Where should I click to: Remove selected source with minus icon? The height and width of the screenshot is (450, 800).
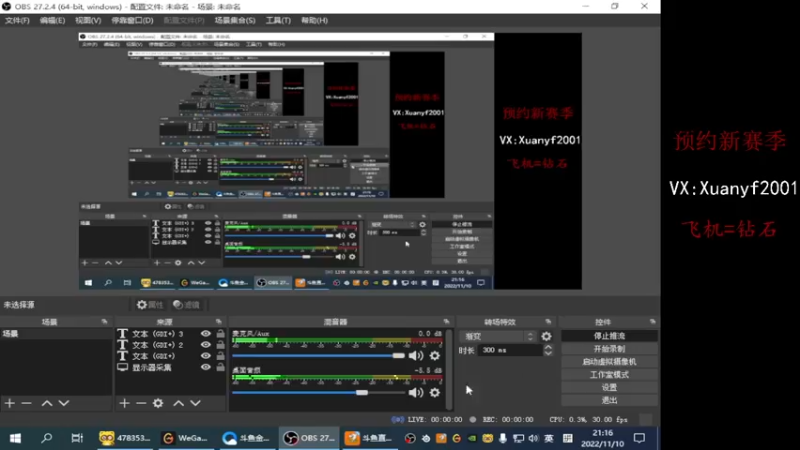141,403
